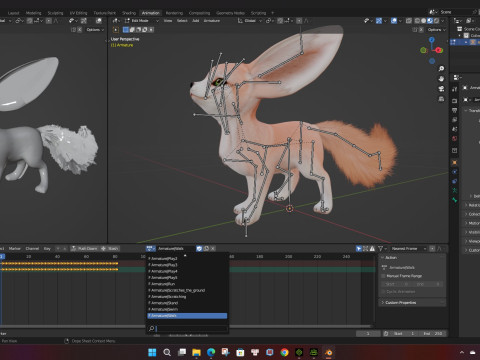Click the zoom magnifier in the viewport
Image resolution: width=480 pixels, height=360 pixels.
coord(441,69)
